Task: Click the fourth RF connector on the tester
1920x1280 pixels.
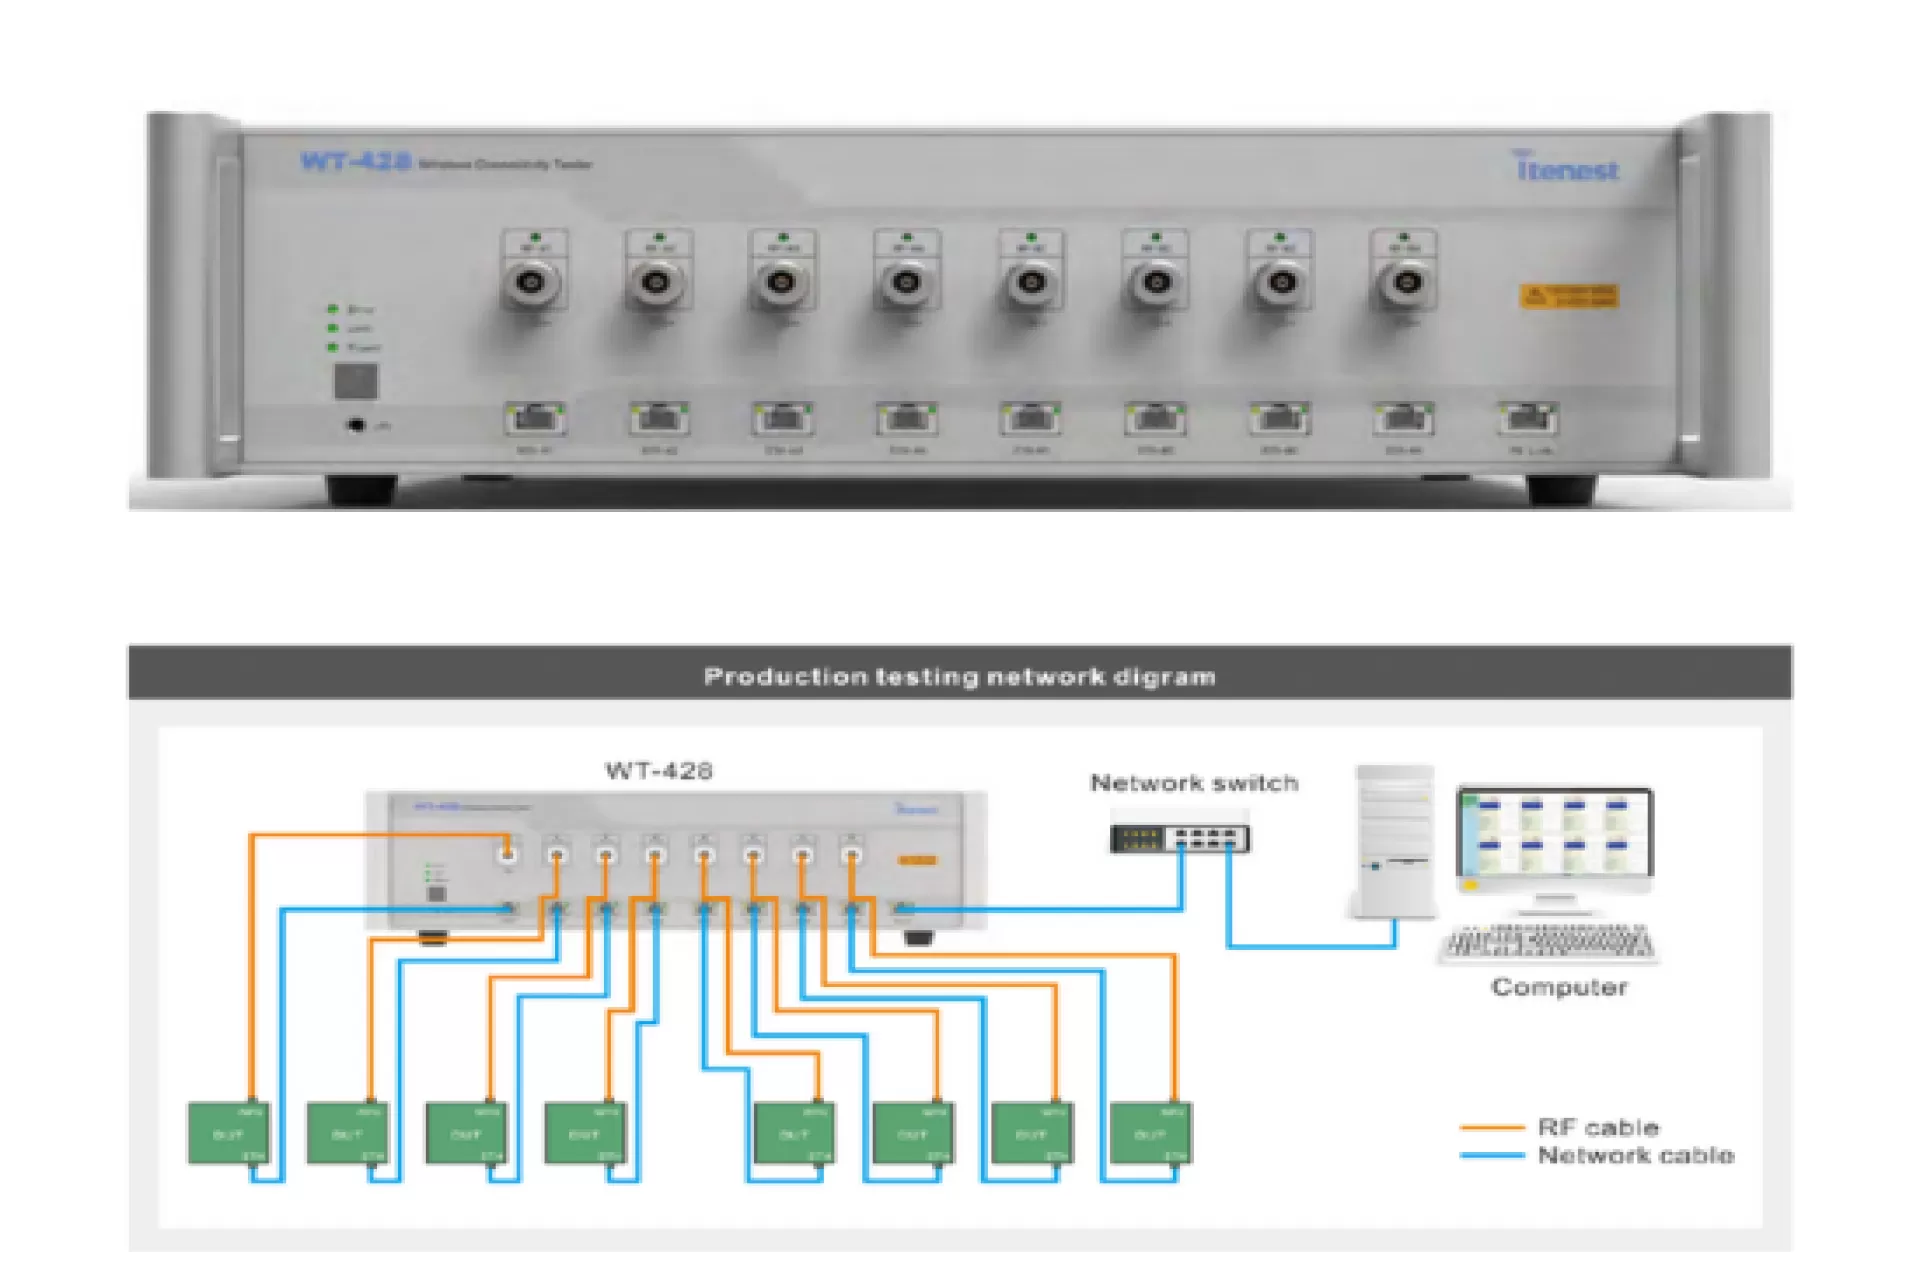Action: [906, 282]
